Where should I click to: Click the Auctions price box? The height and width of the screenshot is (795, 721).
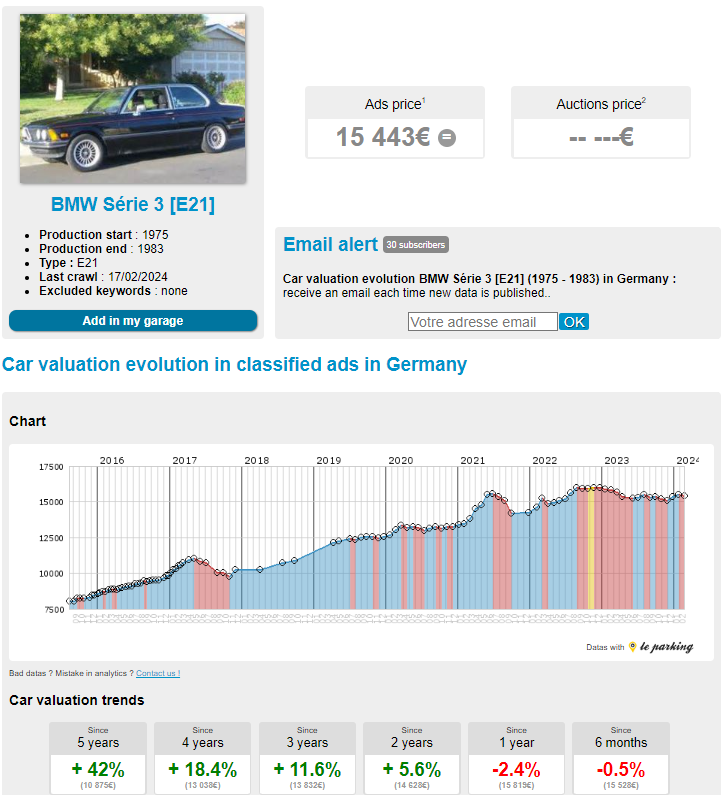[601, 122]
